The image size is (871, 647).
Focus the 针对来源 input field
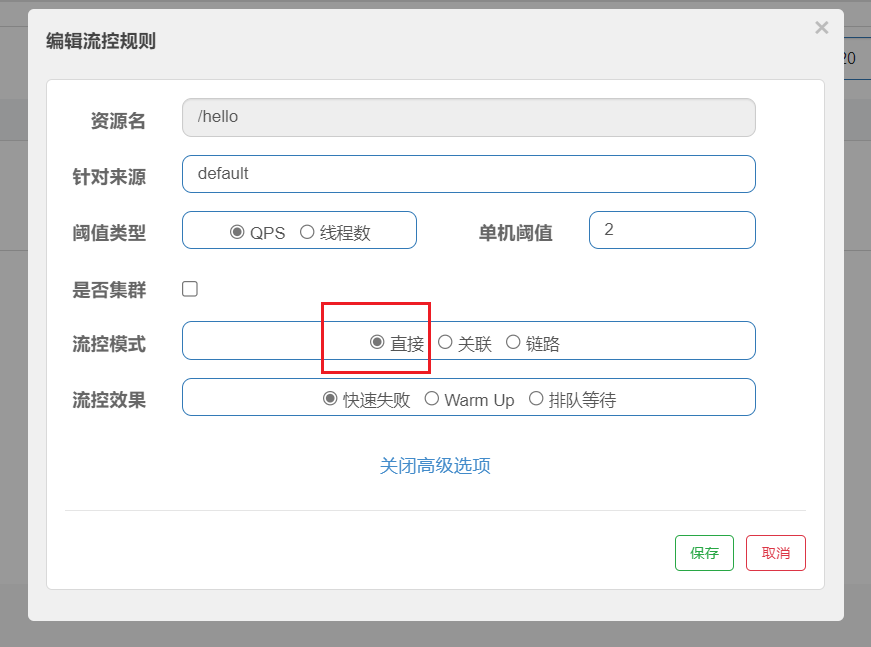[x=468, y=174]
